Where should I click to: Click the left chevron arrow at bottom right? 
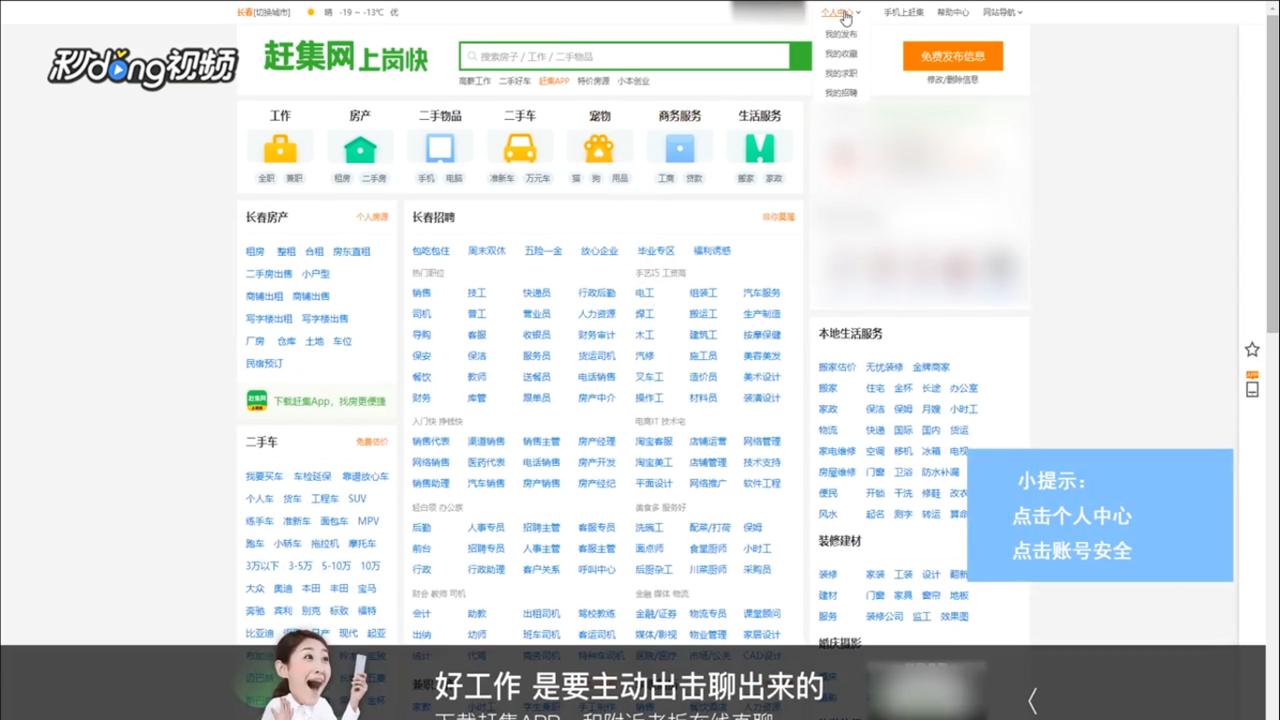point(1033,700)
